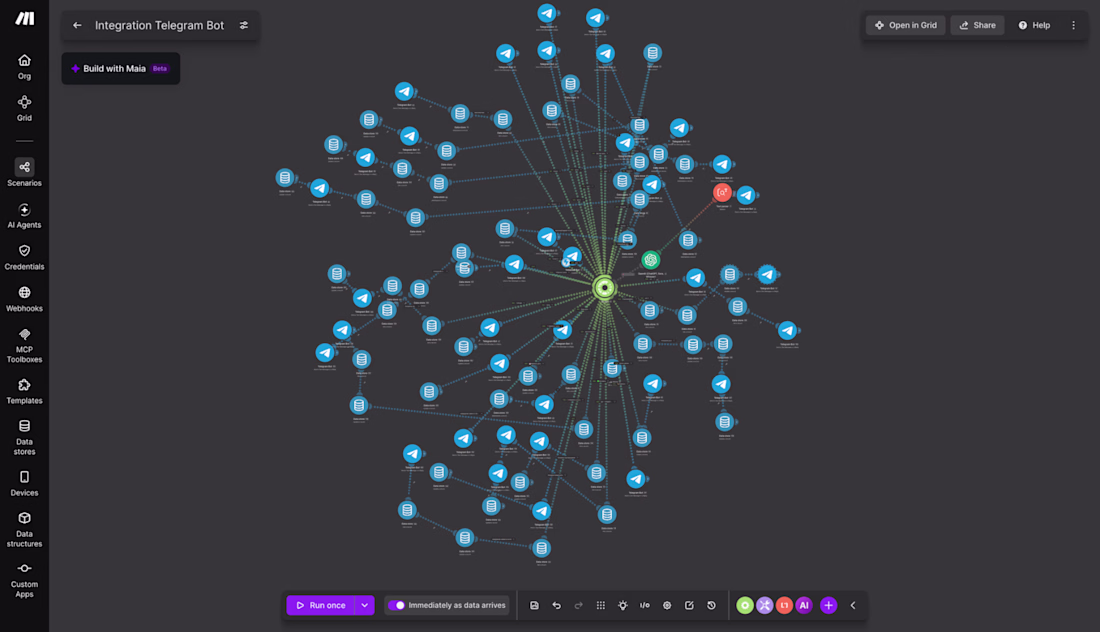Go back using the arrow beside scenario title

(x=77, y=25)
